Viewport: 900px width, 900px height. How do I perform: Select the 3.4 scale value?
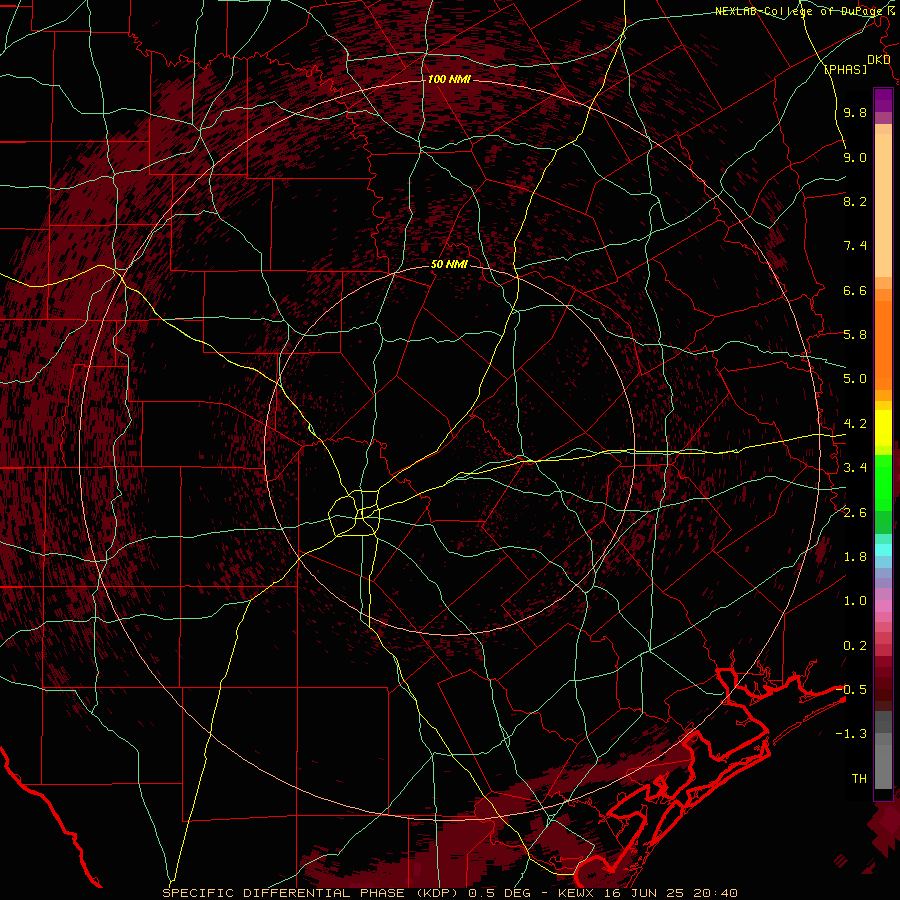[855, 468]
